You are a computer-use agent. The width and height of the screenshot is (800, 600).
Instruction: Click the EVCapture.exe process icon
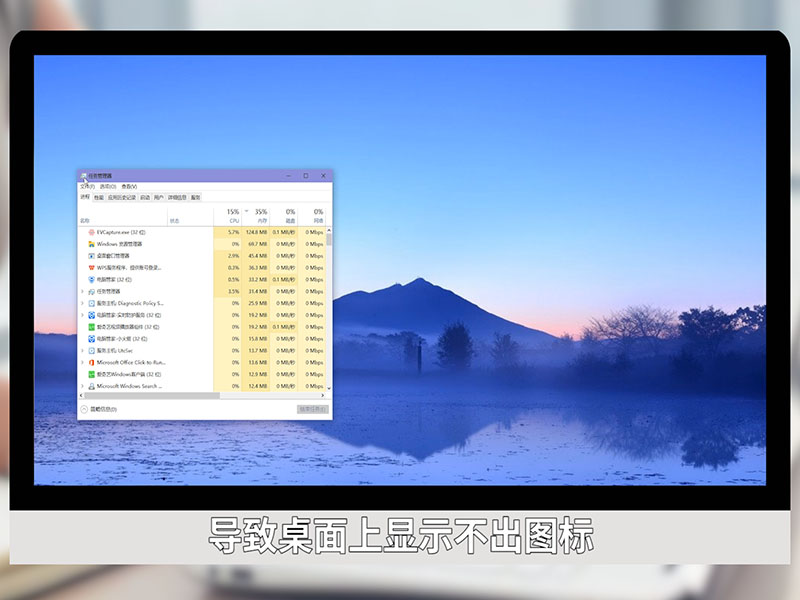point(91,232)
